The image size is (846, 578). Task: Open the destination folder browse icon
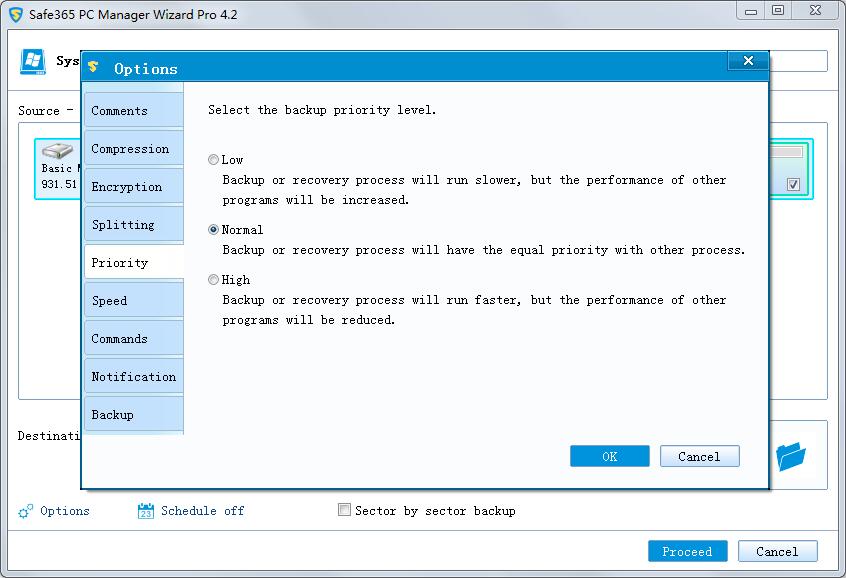[x=791, y=456]
